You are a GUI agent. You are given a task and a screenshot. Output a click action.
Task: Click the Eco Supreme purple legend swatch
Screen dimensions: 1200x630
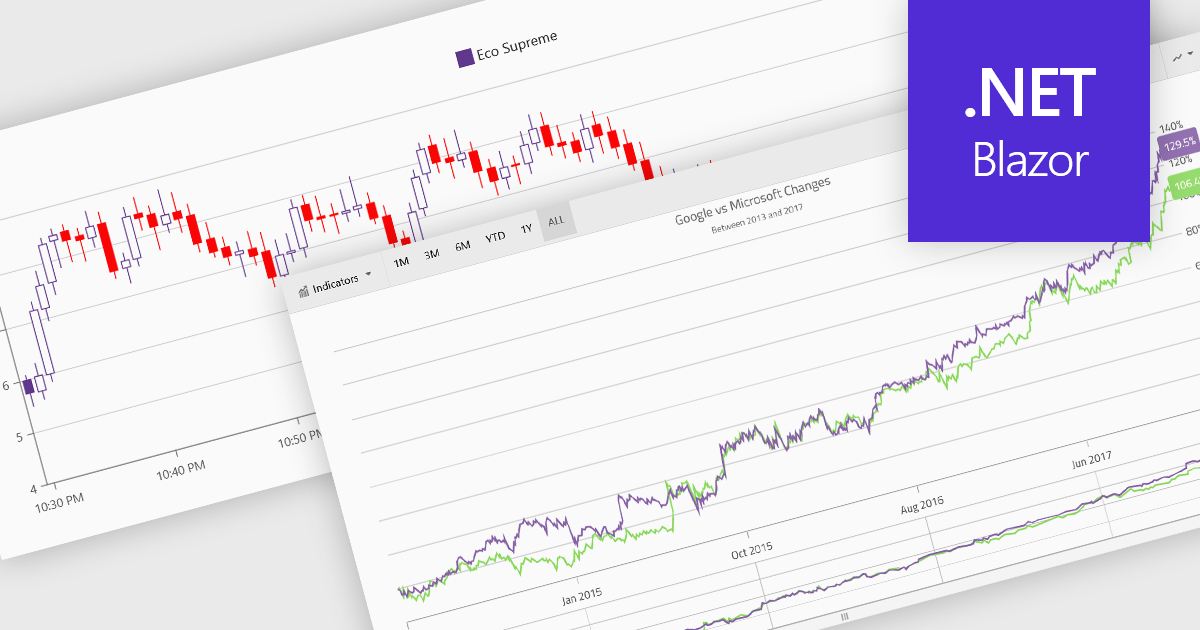coord(465,58)
